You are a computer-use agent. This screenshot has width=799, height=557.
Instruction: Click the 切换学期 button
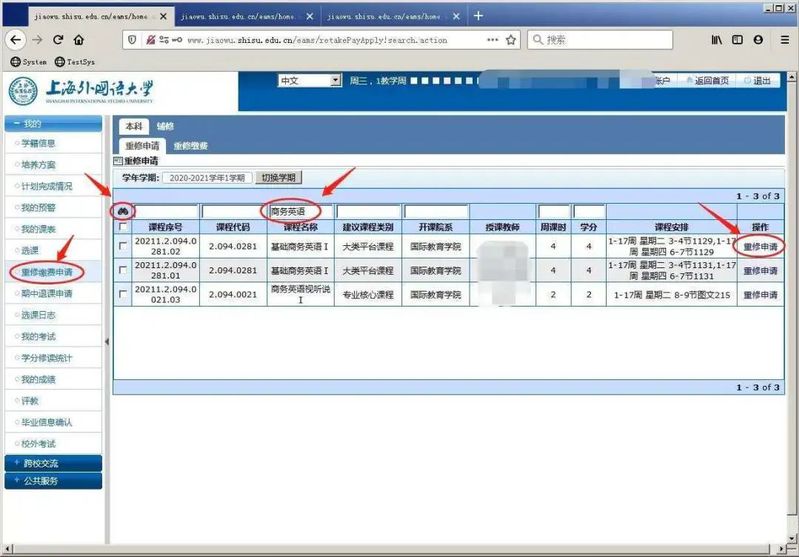277,177
